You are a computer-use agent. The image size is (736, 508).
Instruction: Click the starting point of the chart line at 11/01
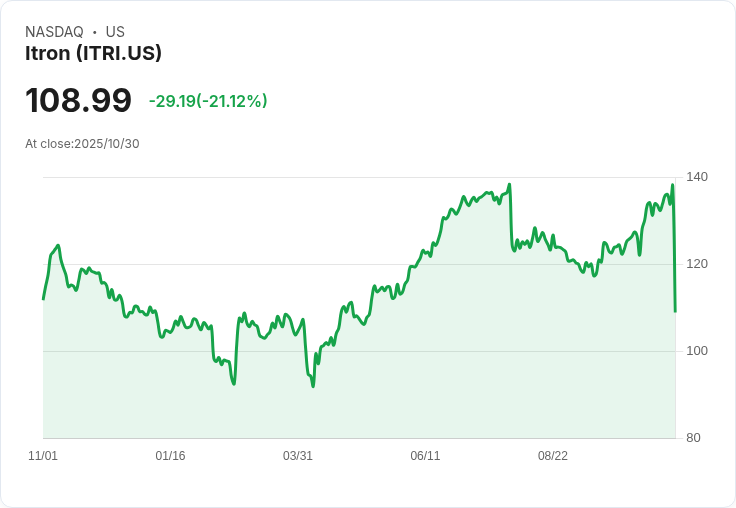click(43, 299)
